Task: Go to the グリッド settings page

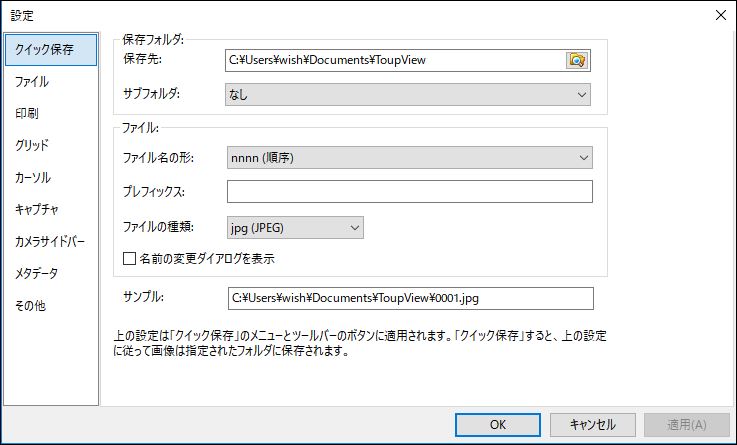Action: pyautogui.click(x=32, y=145)
